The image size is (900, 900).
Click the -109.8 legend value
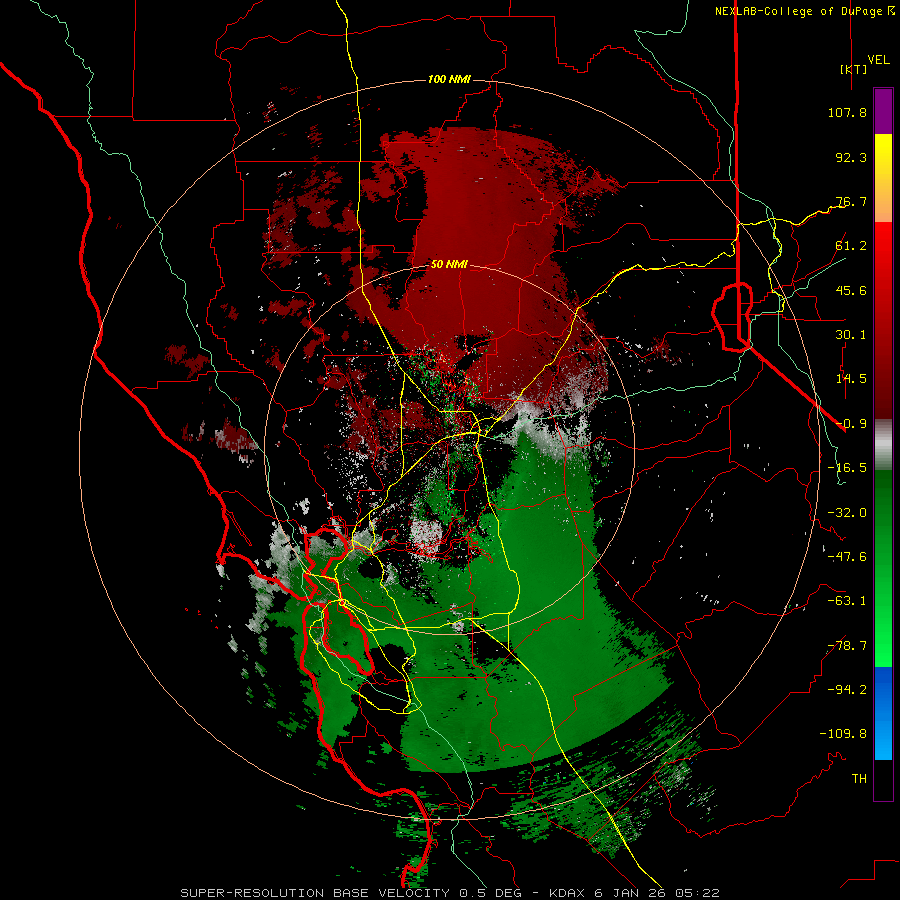pos(843,734)
